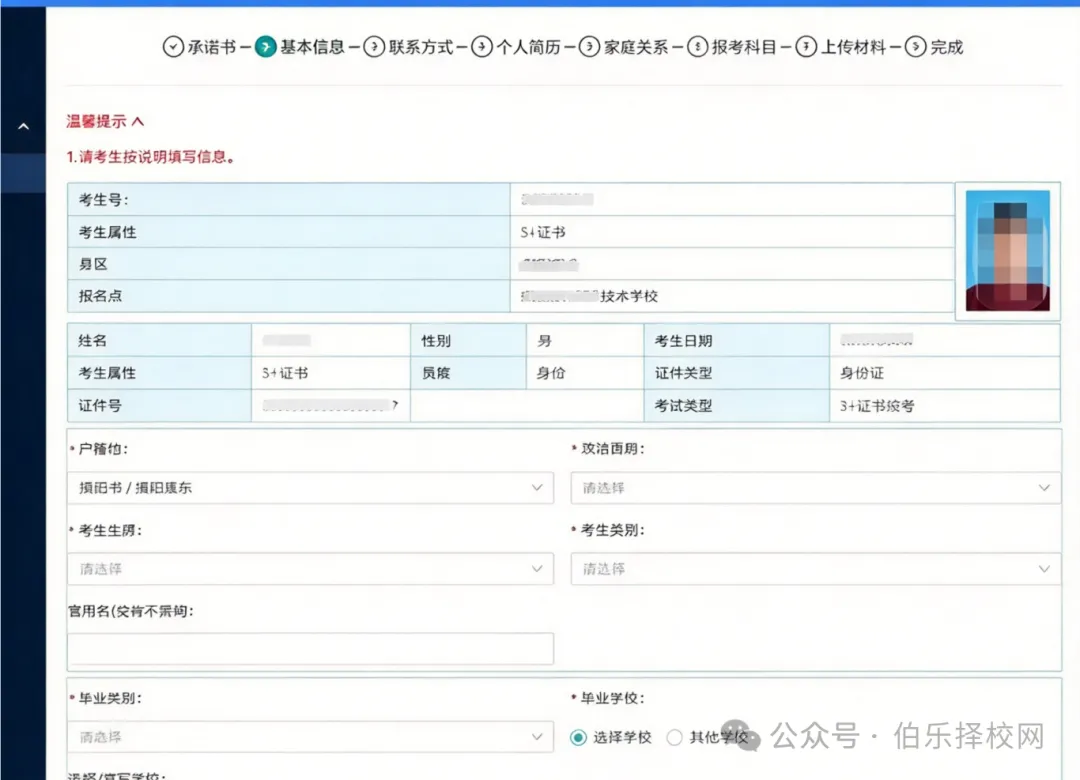Click the 考生号 label cell

coord(289,200)
